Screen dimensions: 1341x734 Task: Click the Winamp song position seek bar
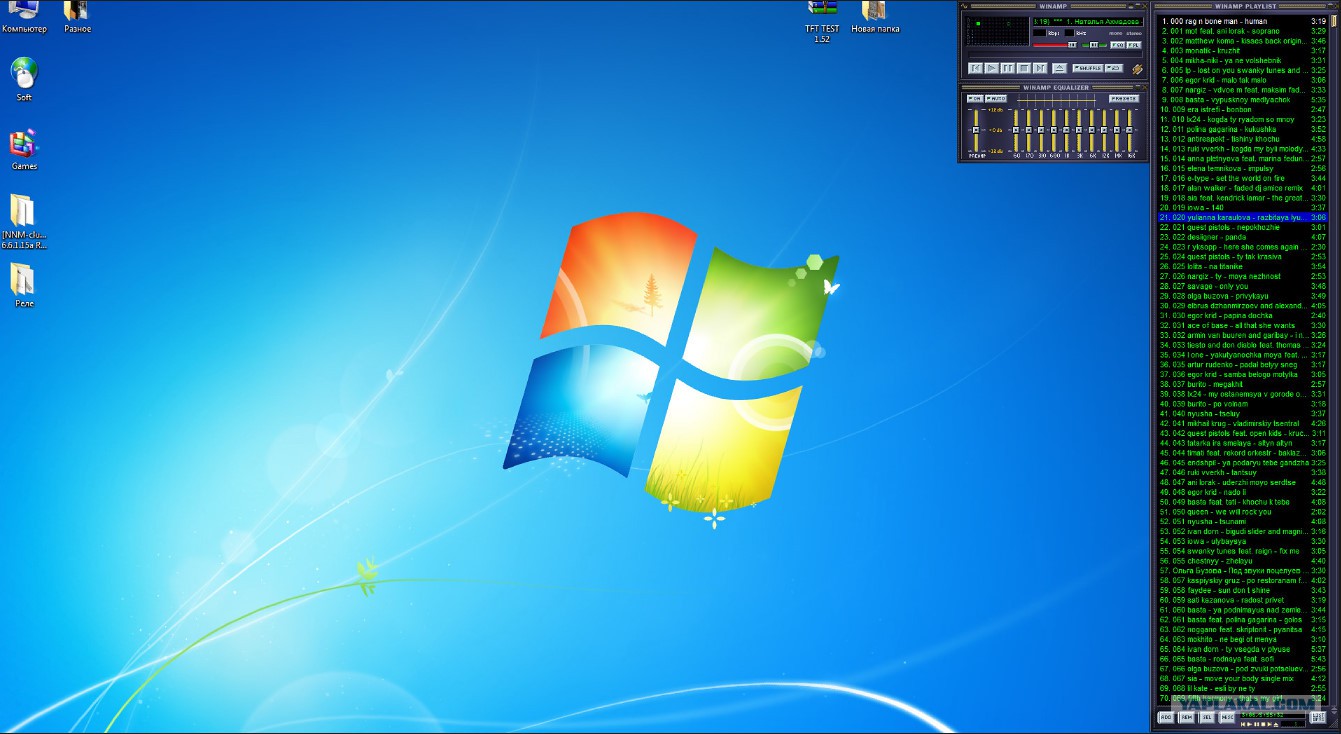pyautogui.click(x=1055, y=54)
